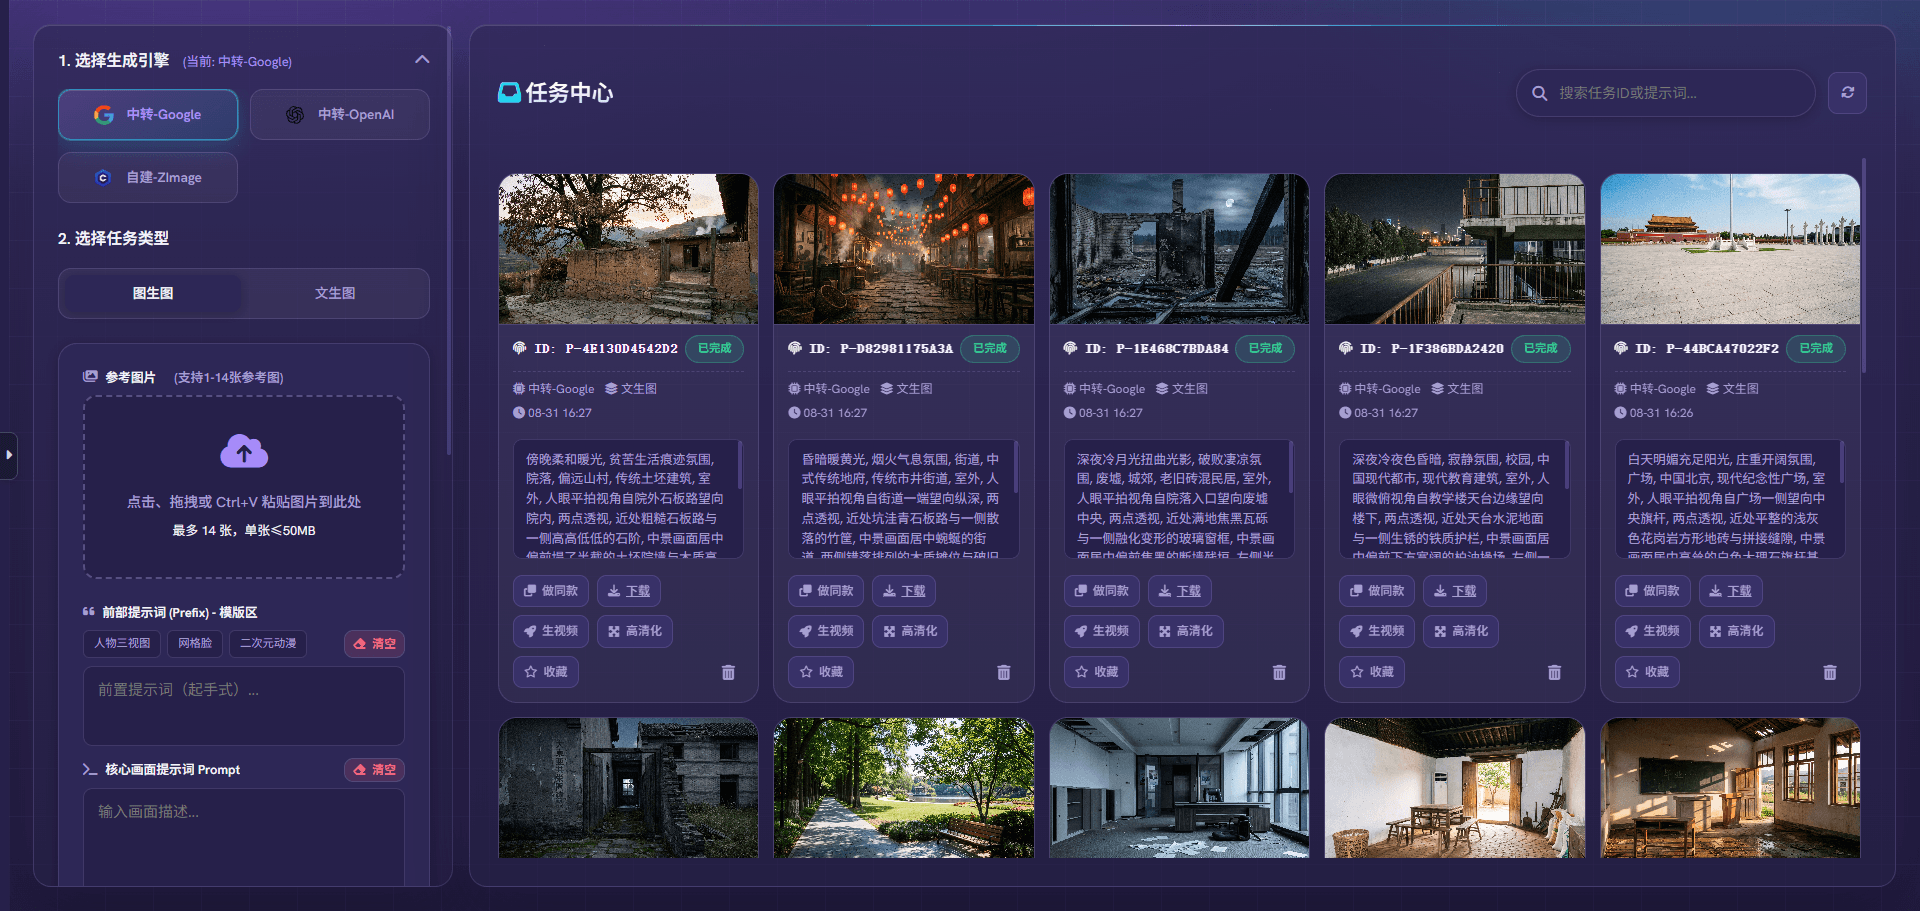Delete task P-44BCA47022F2 with trash icon

click(1829, 672)
